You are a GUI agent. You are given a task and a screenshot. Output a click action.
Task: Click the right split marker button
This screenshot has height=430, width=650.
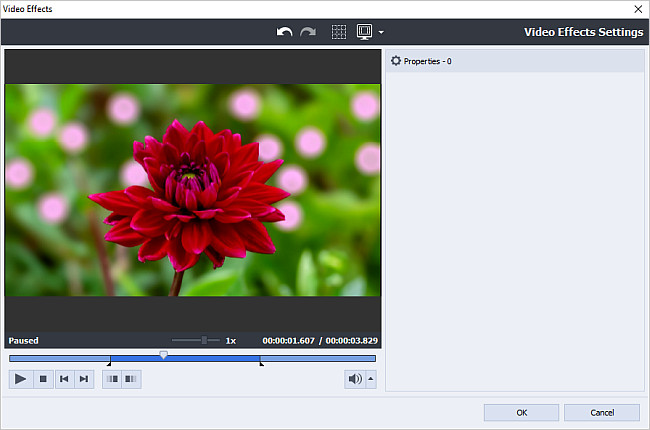pyautogui.click(x=131, y=379)
